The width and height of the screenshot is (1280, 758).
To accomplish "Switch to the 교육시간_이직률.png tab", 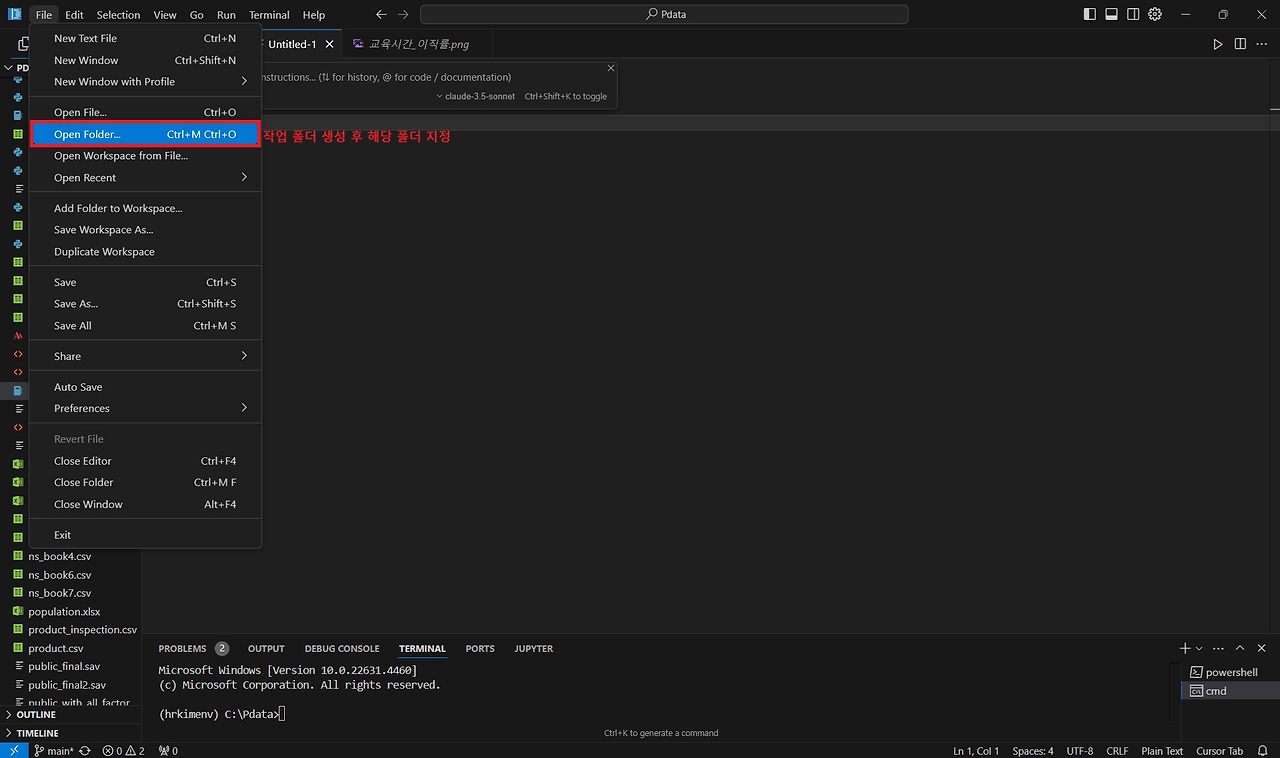I will pos(420,43).
